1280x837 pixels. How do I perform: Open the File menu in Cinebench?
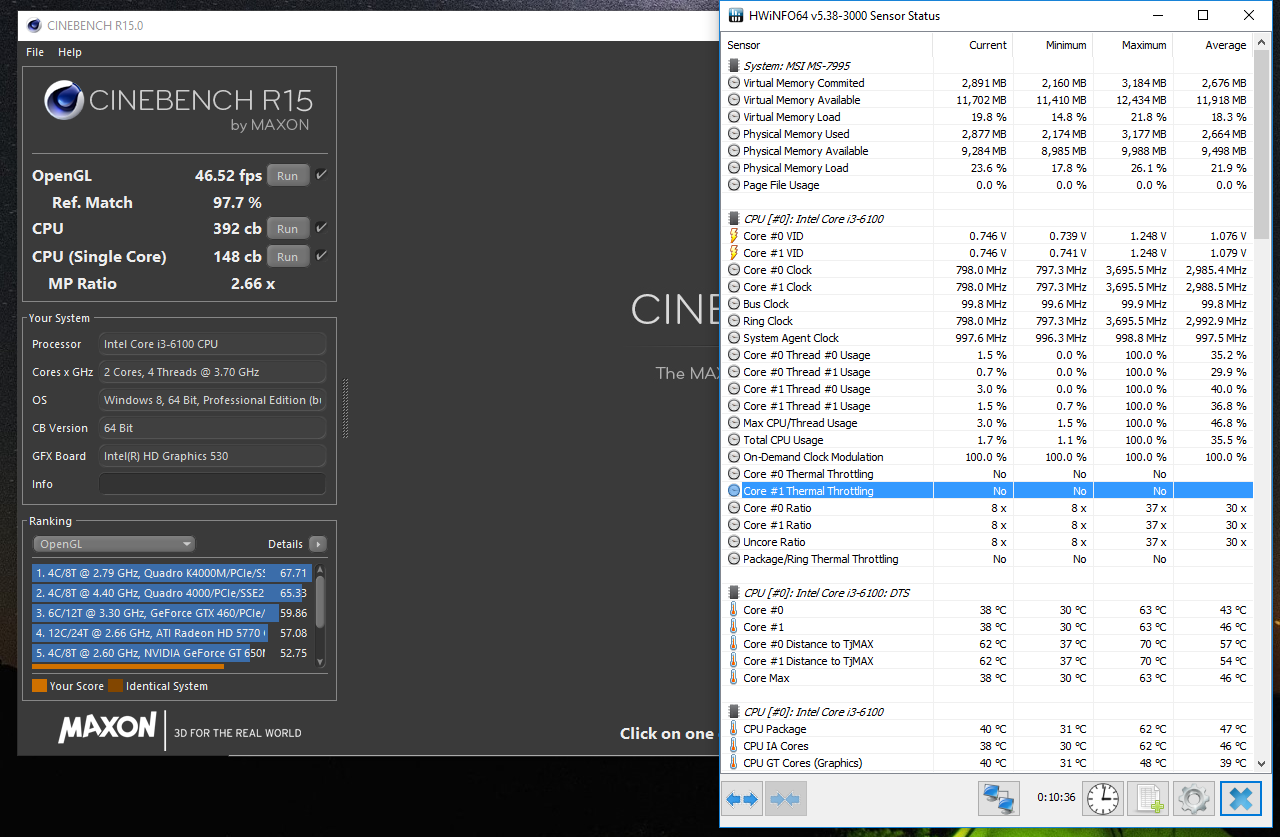(x=35, y=52)
